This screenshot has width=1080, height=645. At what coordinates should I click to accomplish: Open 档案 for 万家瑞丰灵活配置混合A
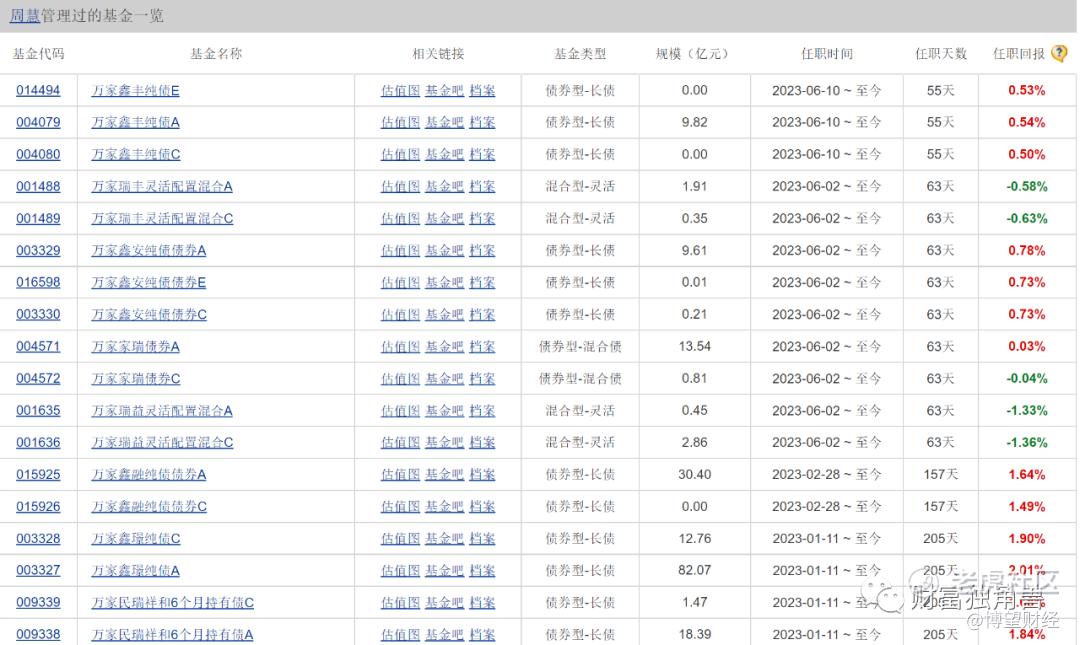point(482,186)
